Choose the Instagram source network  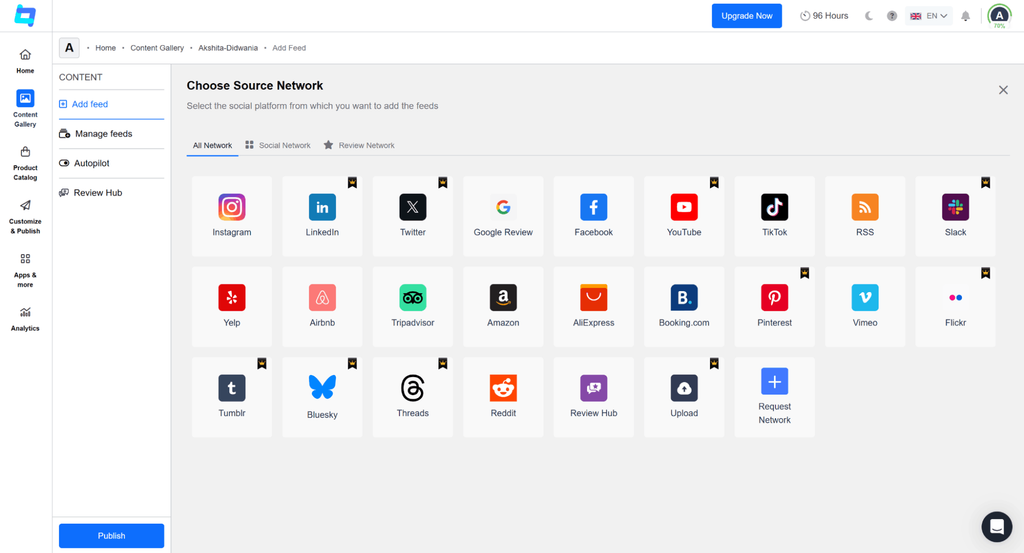[x=232, y=216]
